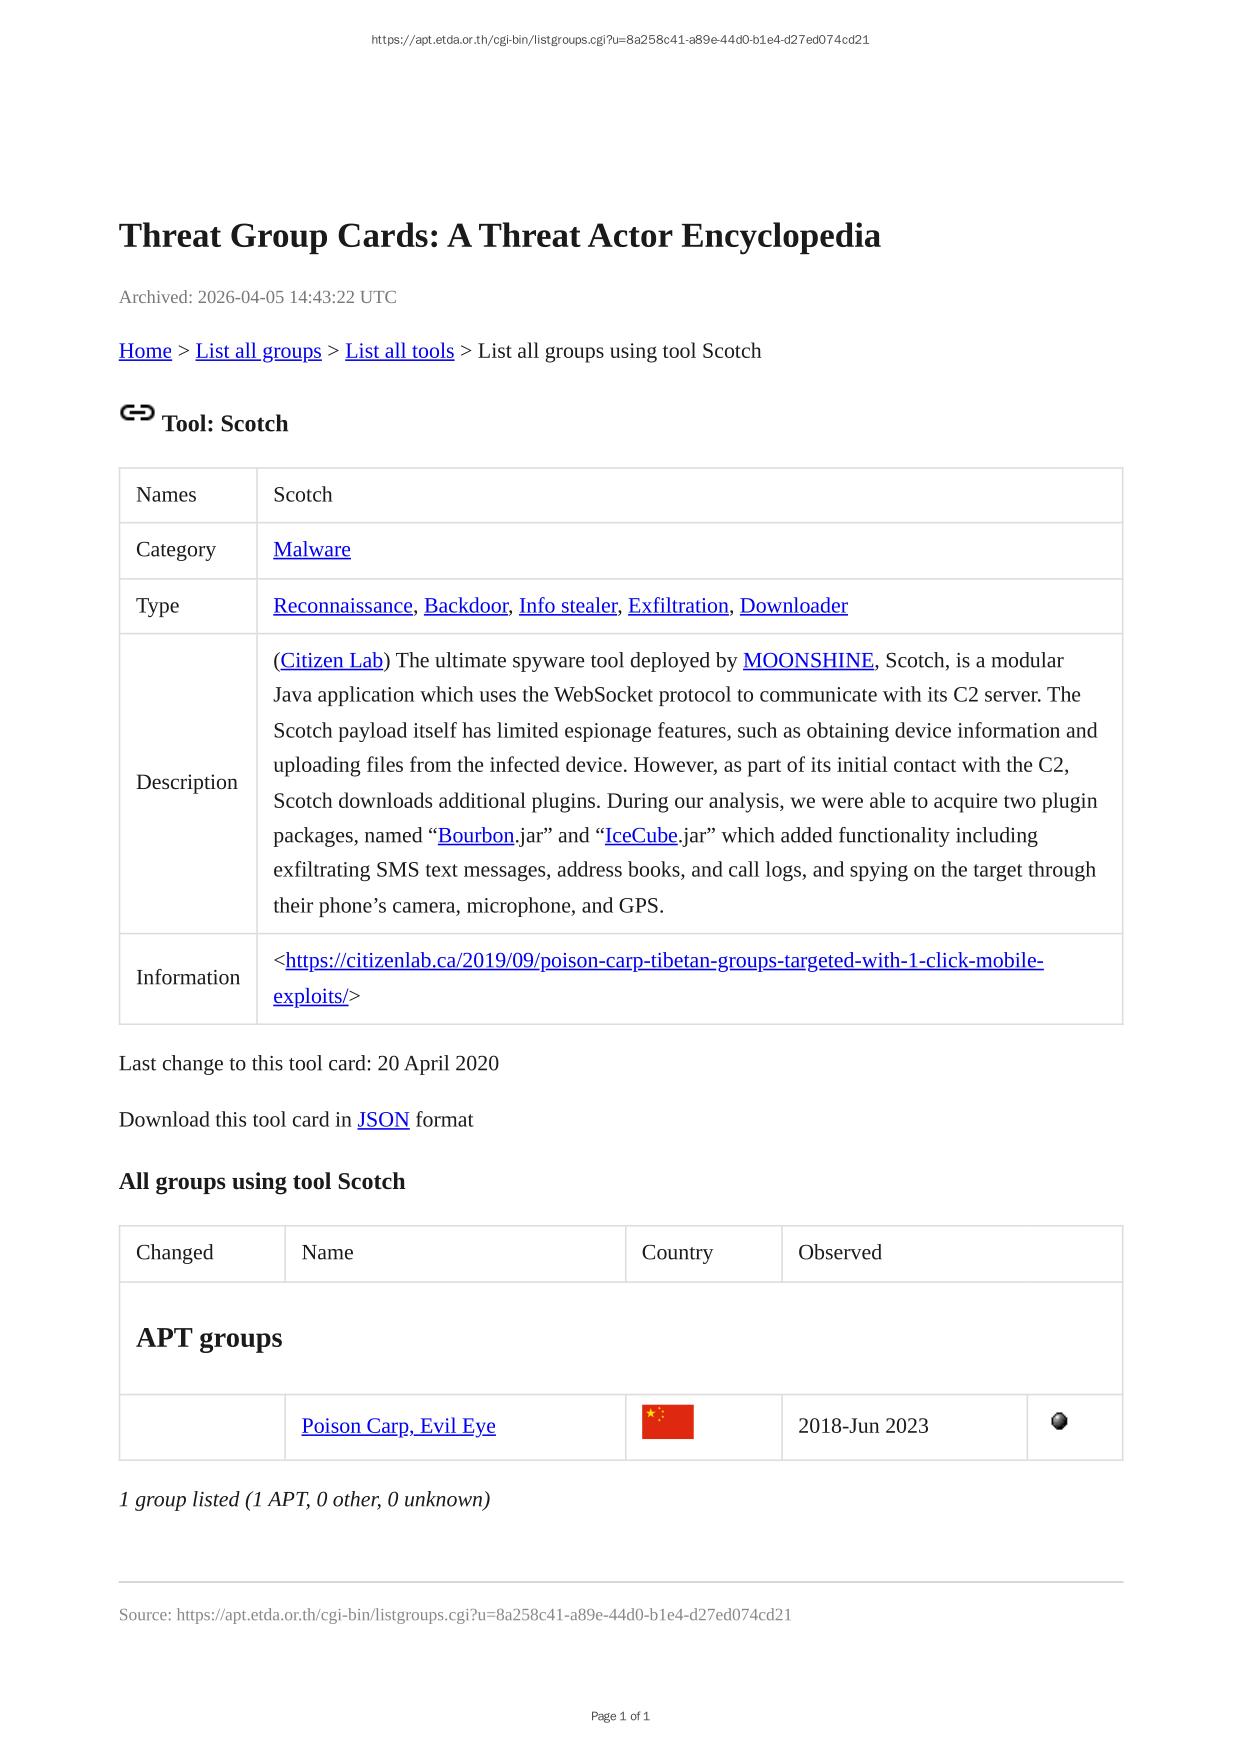This screenshot has width=1242, height=1756.
Task: Download the tool card via JSON link
Action: pos(383,1120)
